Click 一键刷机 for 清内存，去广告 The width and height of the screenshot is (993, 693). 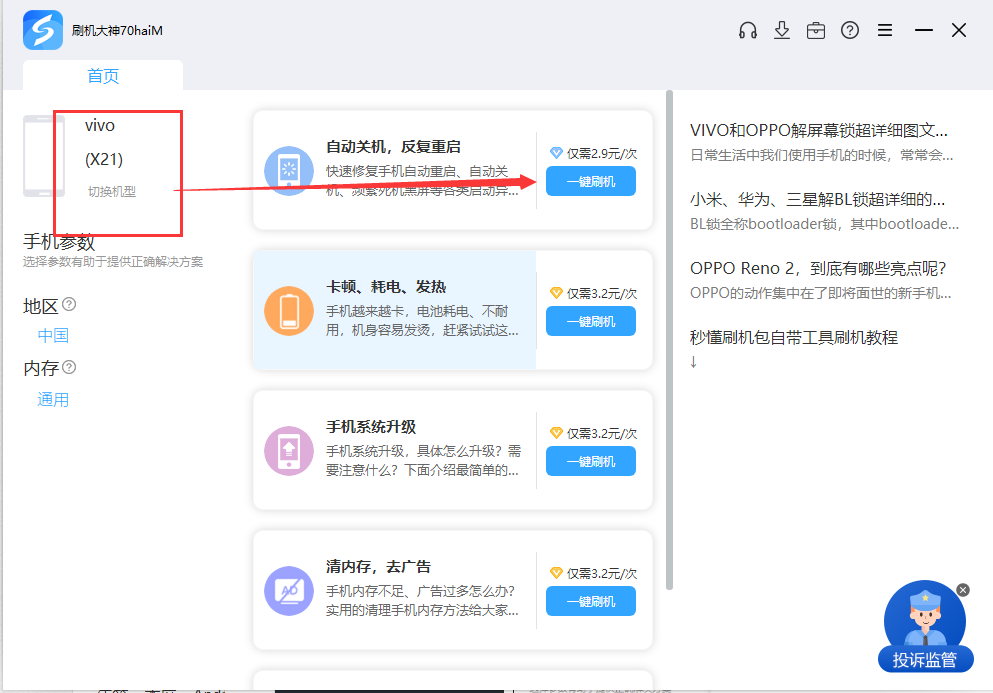[590, 601]
